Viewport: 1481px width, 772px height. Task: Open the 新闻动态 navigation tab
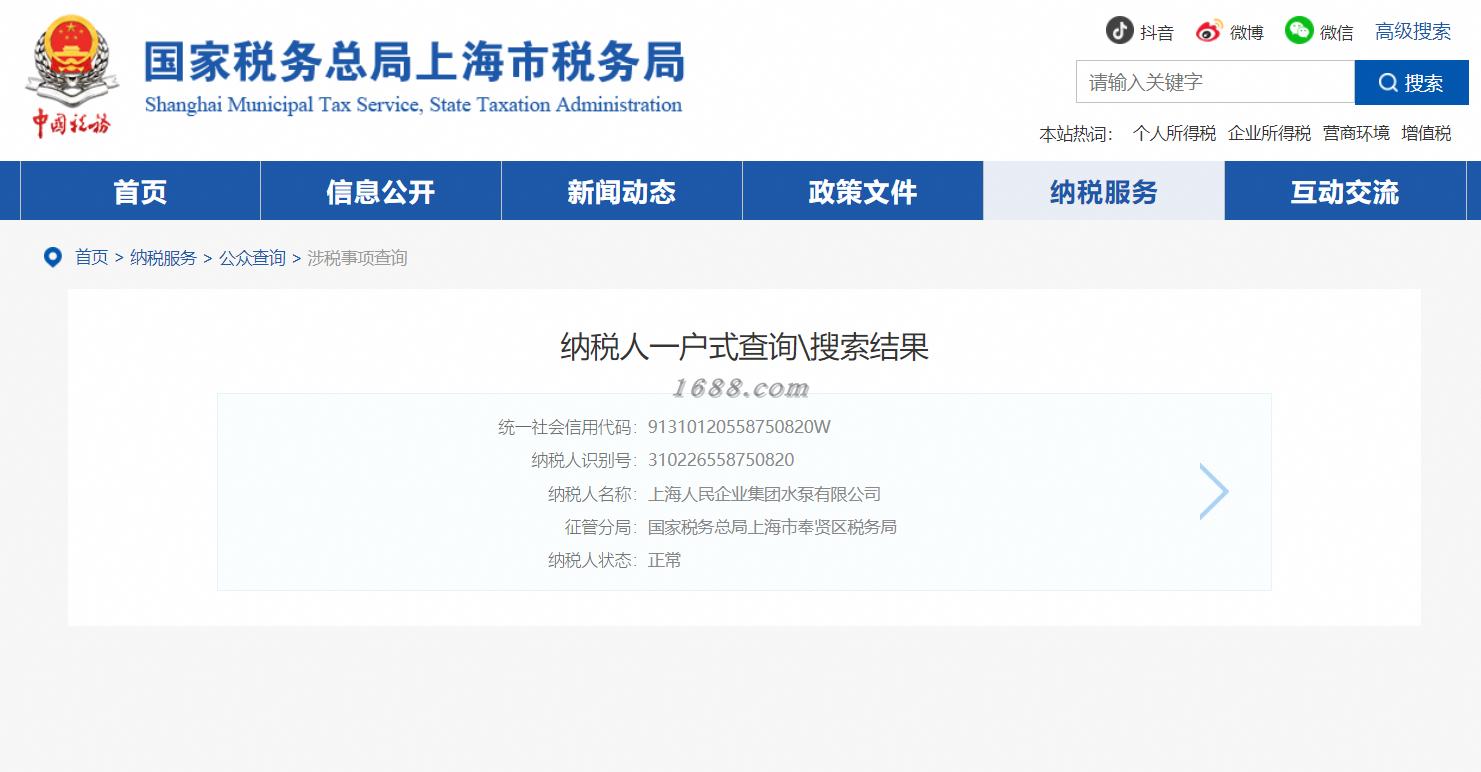622,191
